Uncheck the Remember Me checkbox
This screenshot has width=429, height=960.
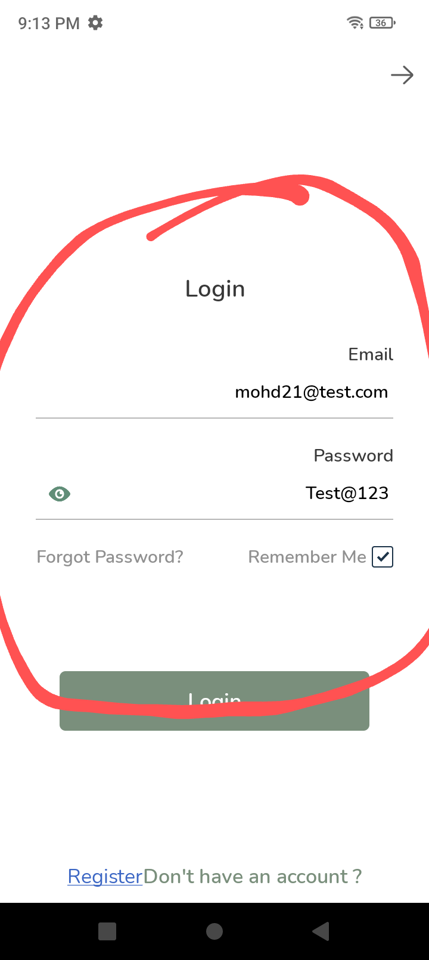[x=382, y=557]
